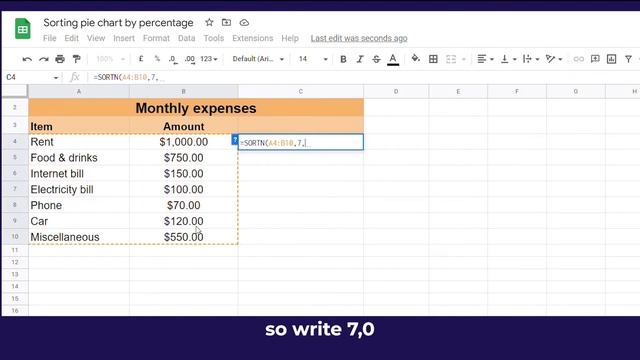This screenshot has width=640, height=360.
Task: Star the spreadsheet document
Action: (x=209, y=22)
